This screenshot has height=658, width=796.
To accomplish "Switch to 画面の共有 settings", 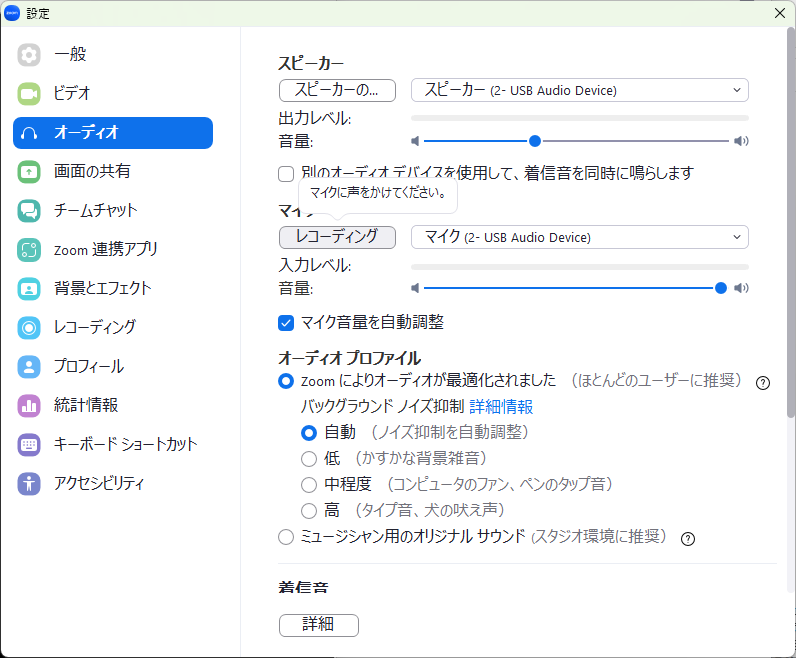I will pyautogui.click(x=113, y=172).
